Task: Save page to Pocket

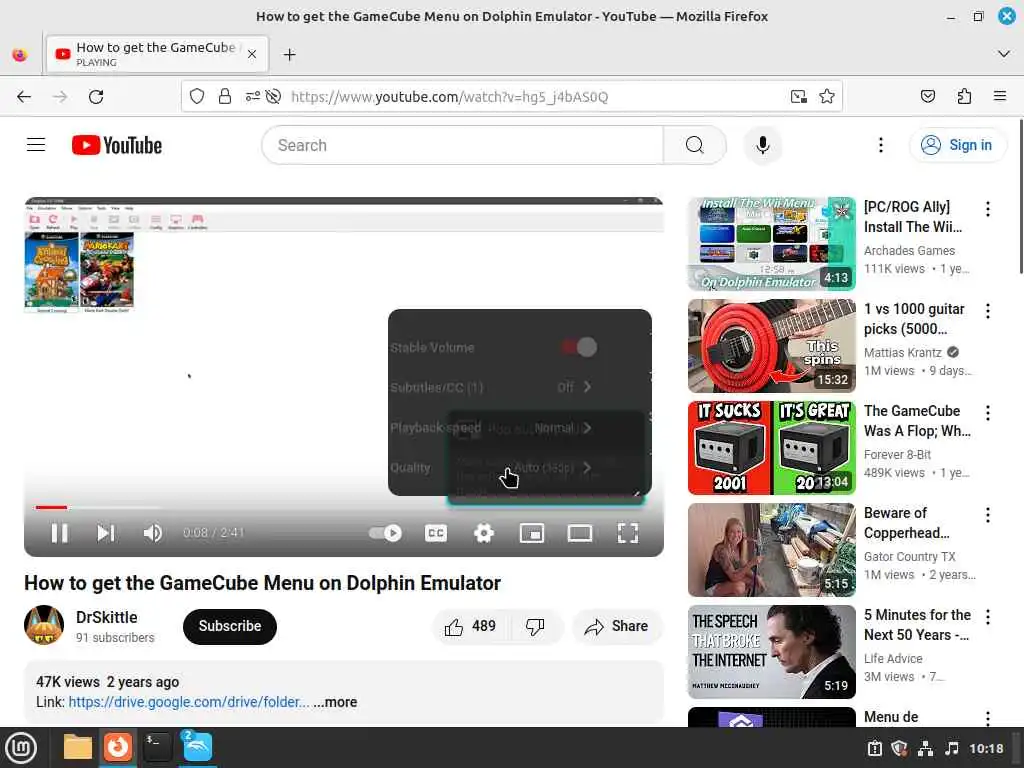Action: click(927, 97)
